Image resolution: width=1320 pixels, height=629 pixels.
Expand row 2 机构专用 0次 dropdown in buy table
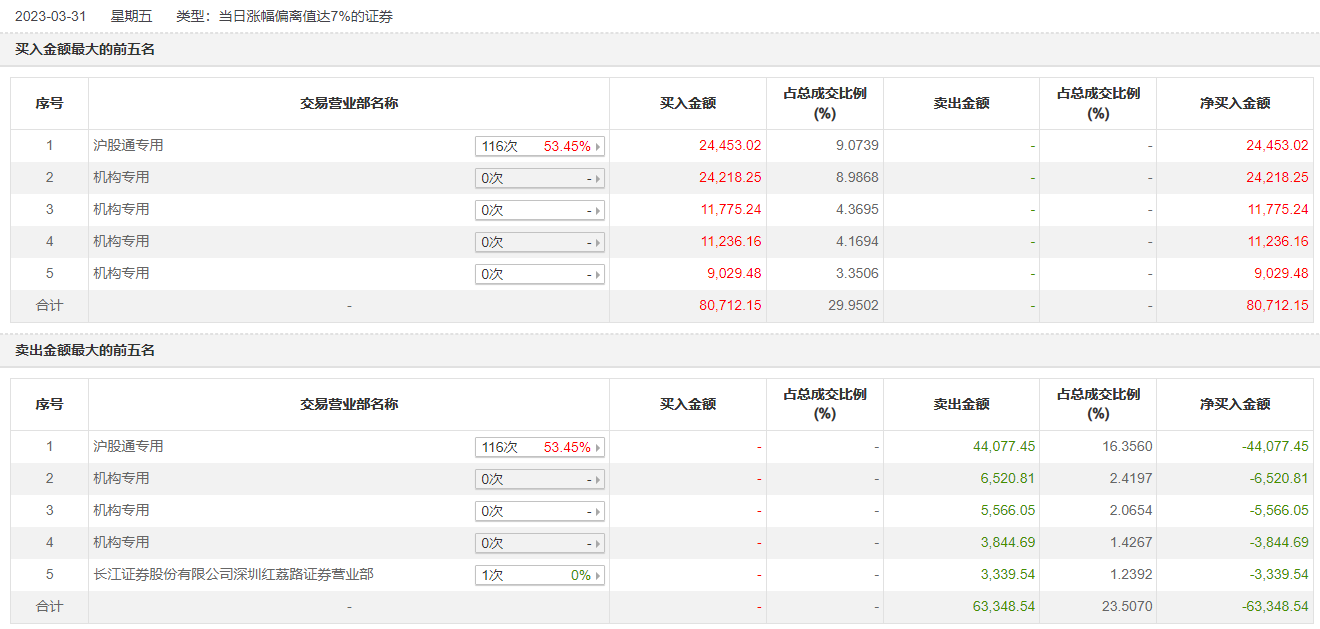point(540,179)
